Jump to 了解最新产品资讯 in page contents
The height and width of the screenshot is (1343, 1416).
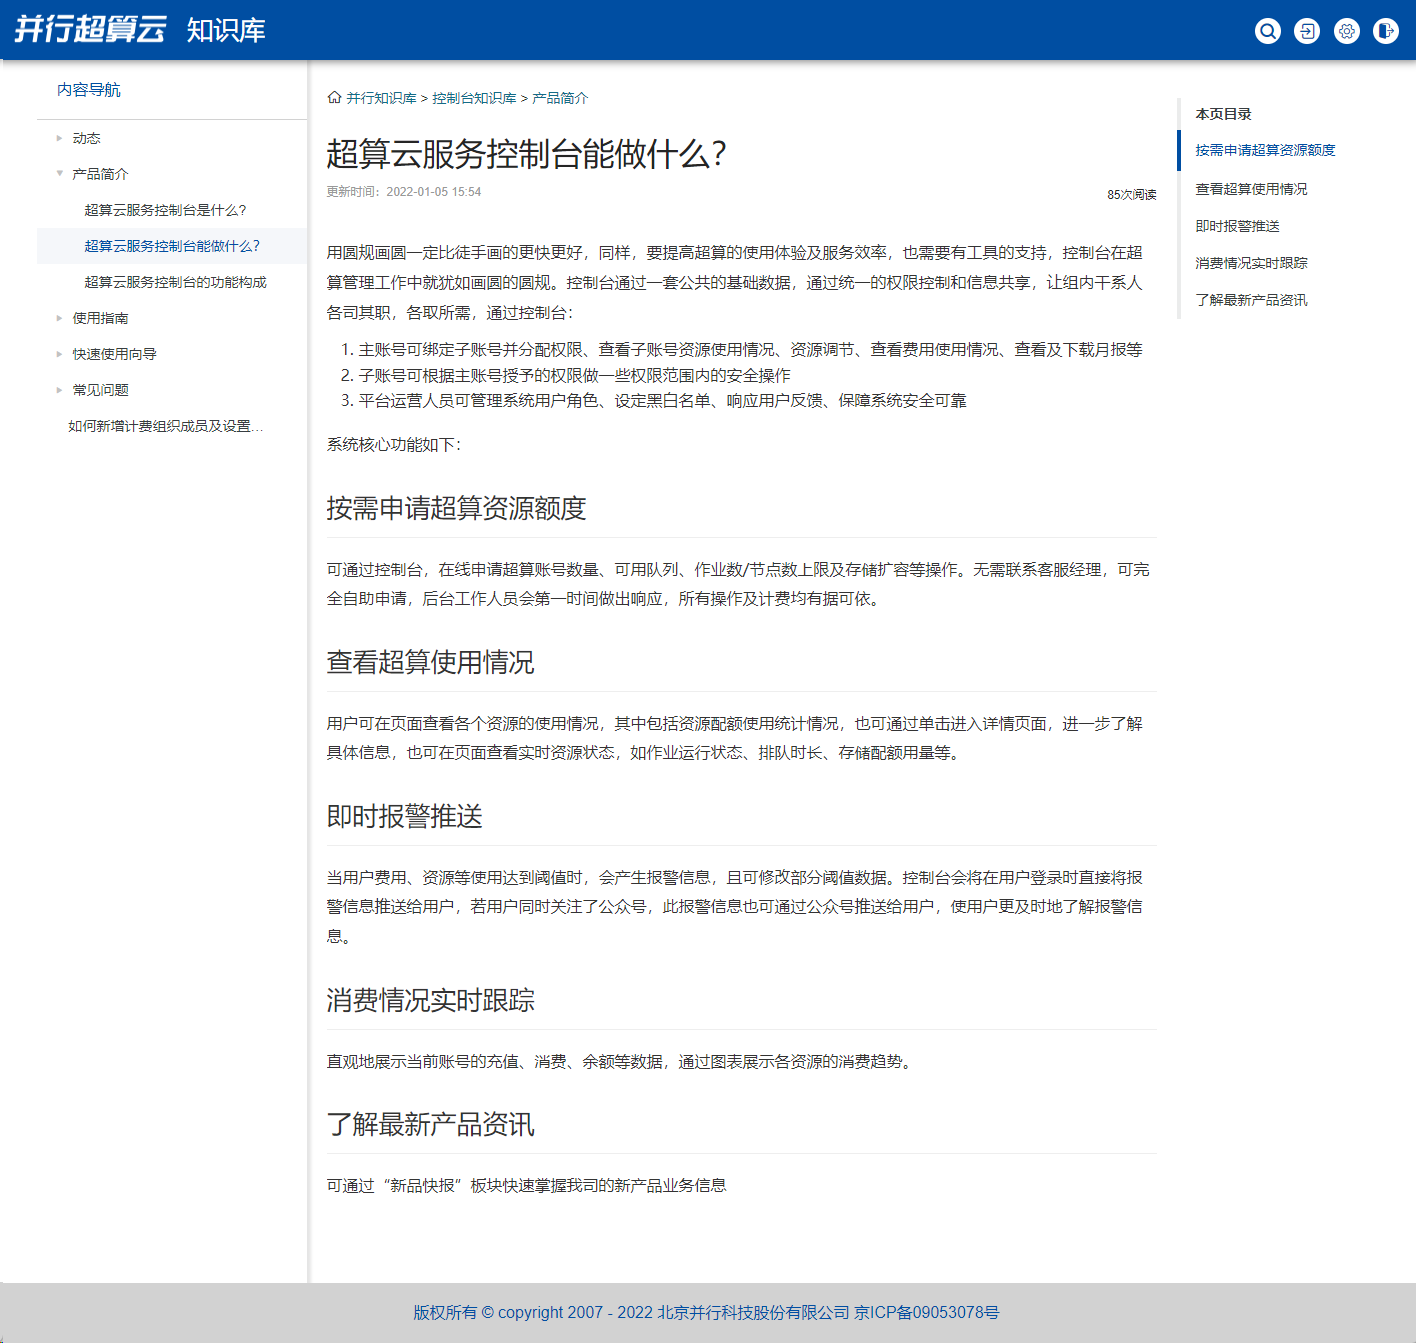(x=1251, y=300)
